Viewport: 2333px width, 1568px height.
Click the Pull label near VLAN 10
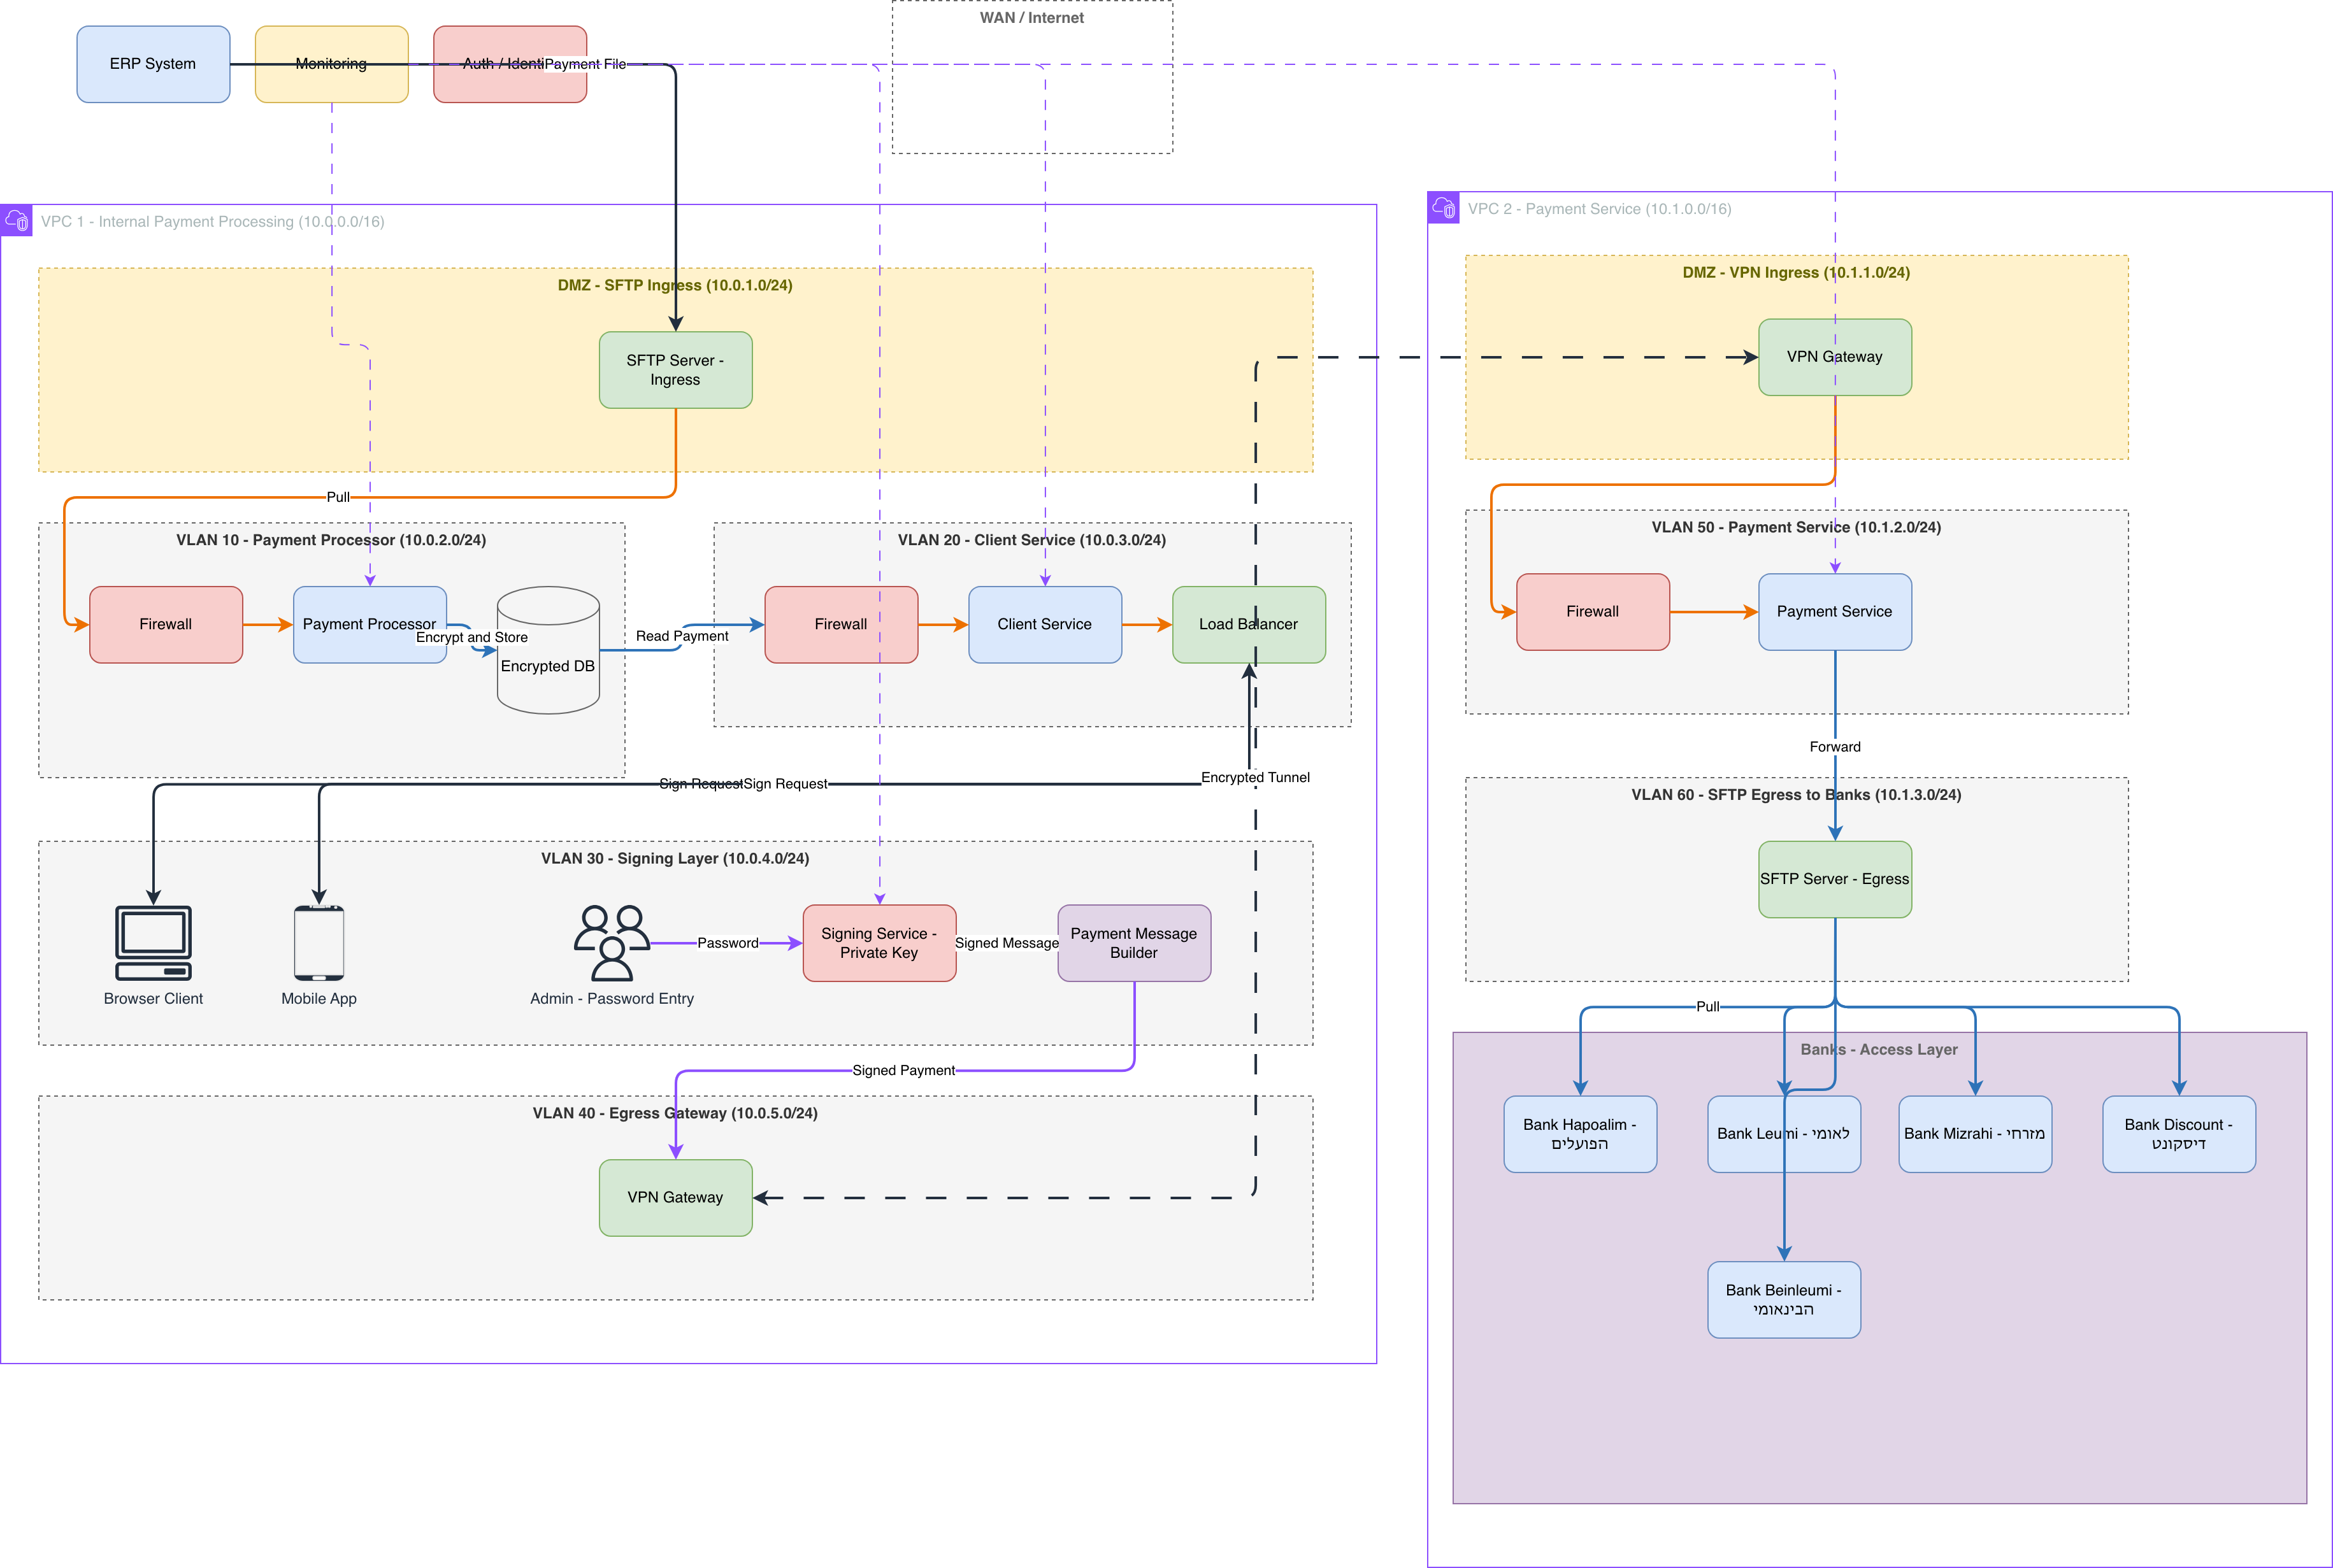tap(338, 497)
